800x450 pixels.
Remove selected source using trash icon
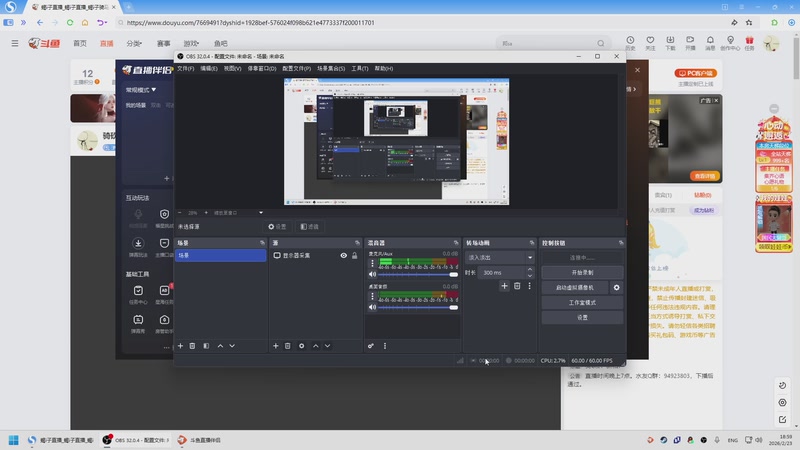click(x=288, y=346)
